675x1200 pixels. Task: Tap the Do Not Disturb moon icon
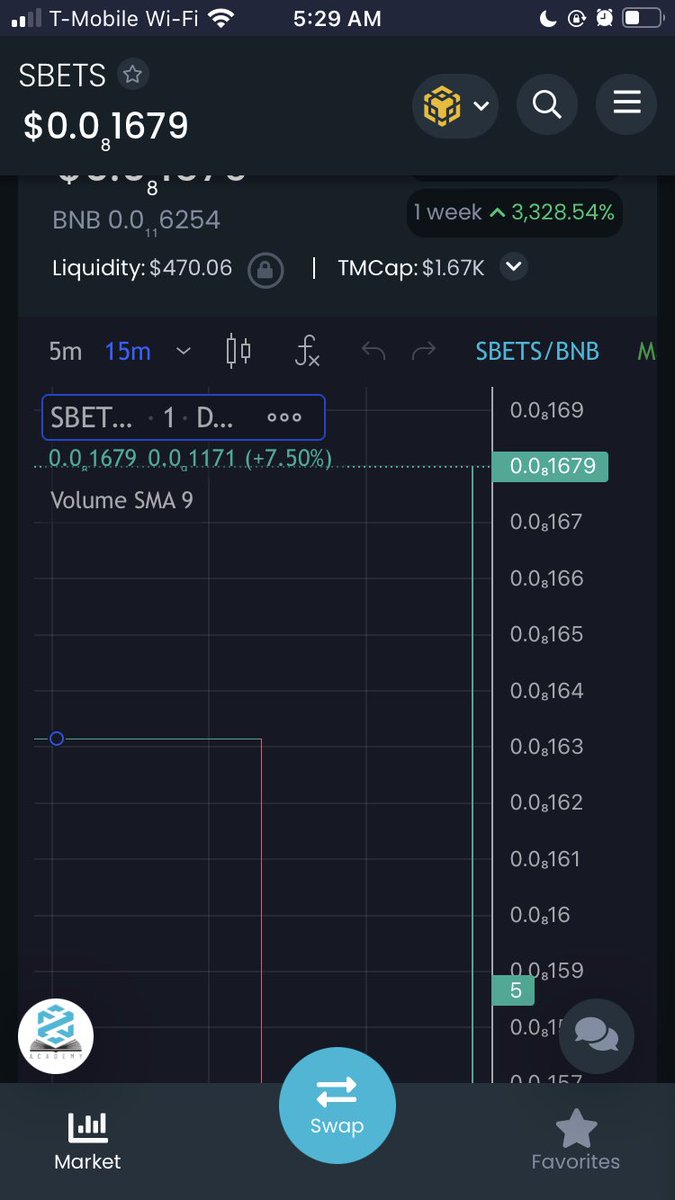pyautogui.click(x=548, y=18)
